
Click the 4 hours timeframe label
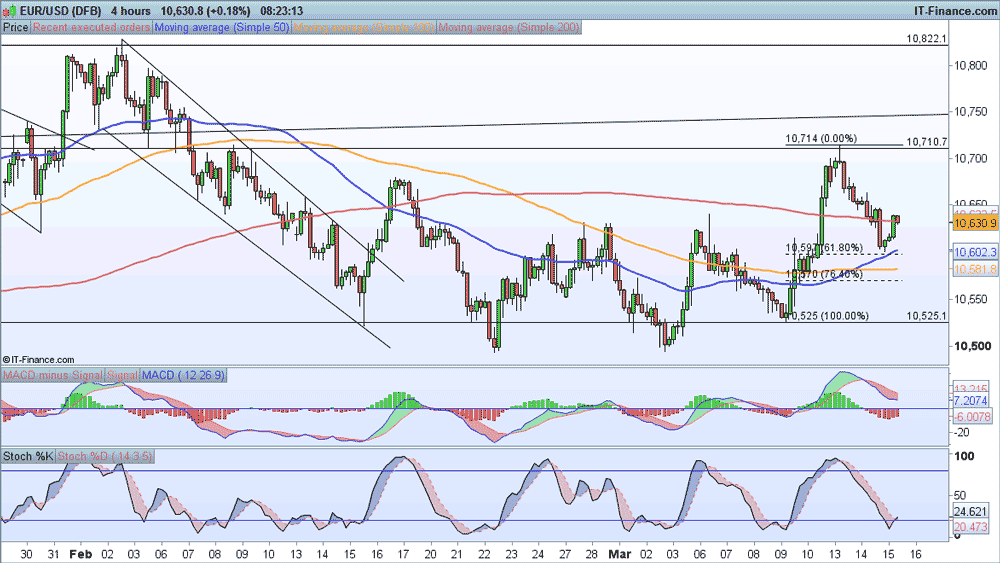click(131, 11)
